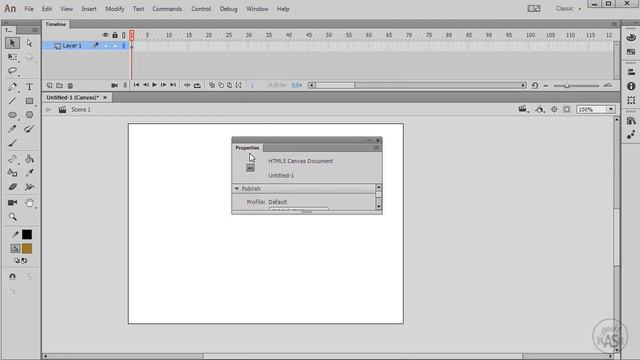Viewport: 640px width, 360px height.
Task: Click the New Layer icon in Timeline
Action: (49, 85)
